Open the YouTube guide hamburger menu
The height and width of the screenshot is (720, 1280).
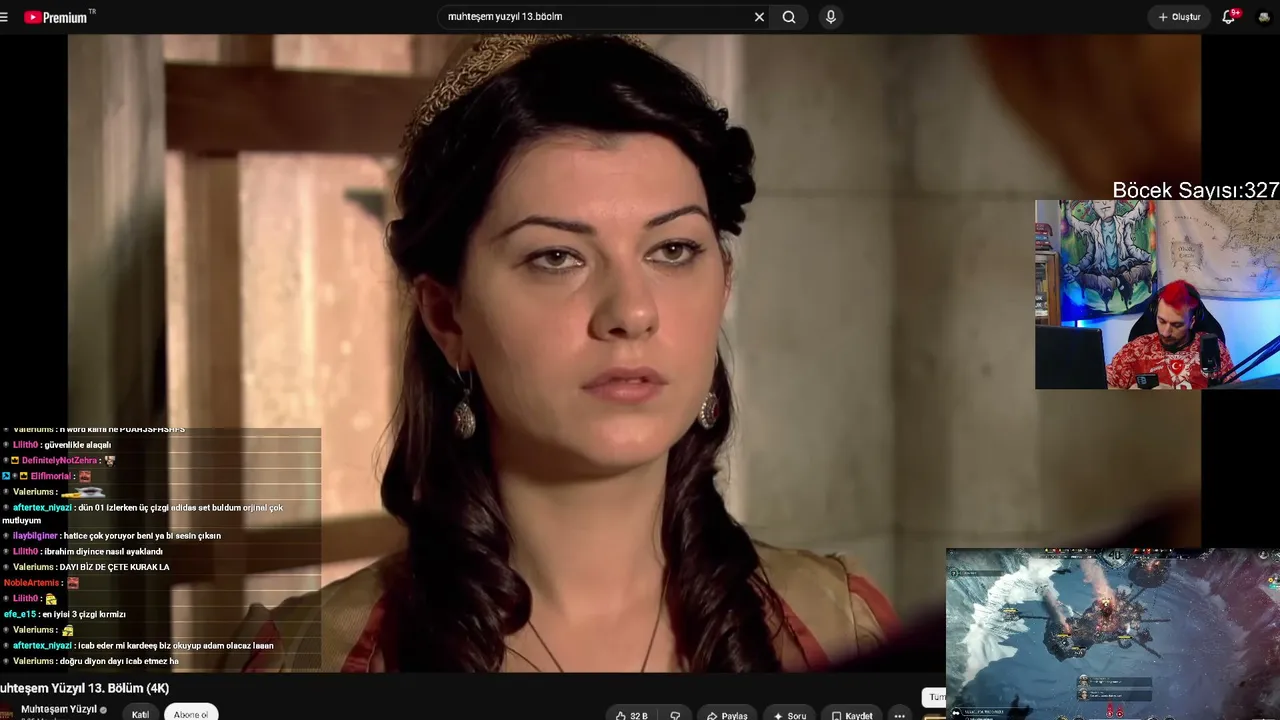[4, 17]
